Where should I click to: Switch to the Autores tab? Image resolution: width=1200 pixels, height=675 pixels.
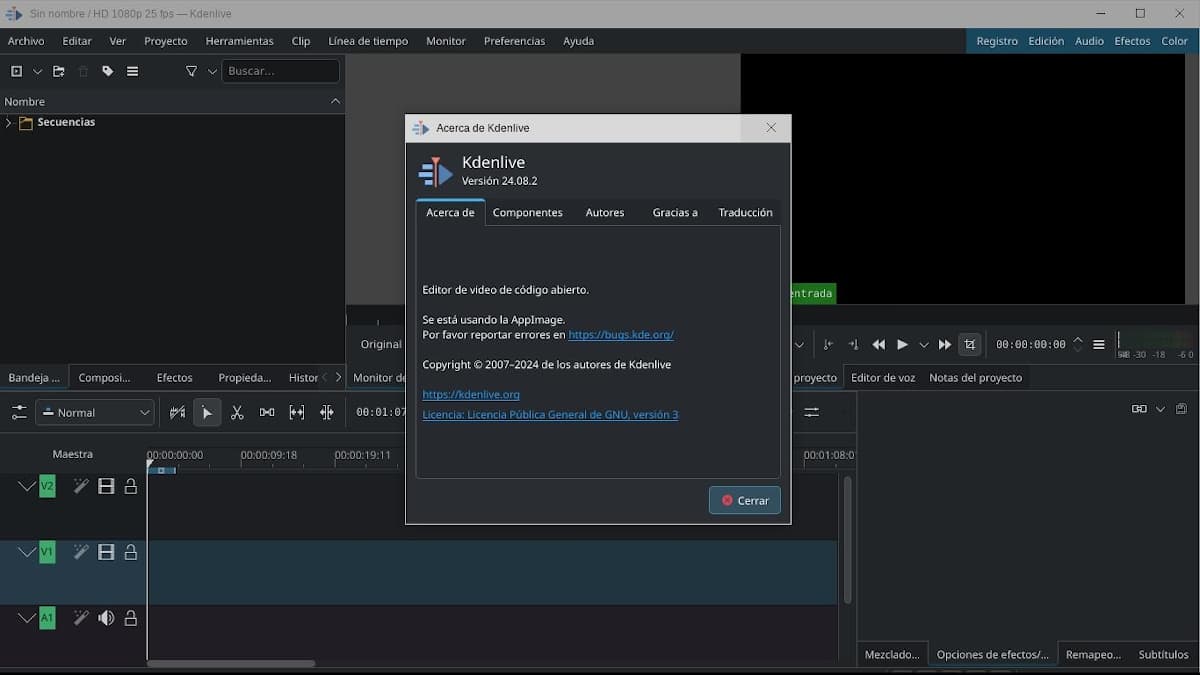(x=605, y=212)
